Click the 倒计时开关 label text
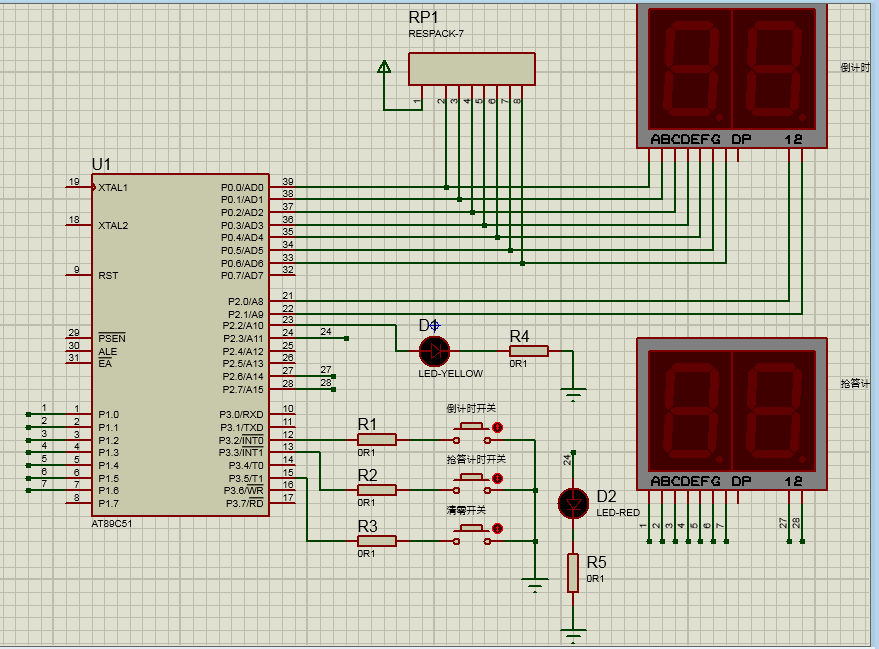 [x=471, y=408]
